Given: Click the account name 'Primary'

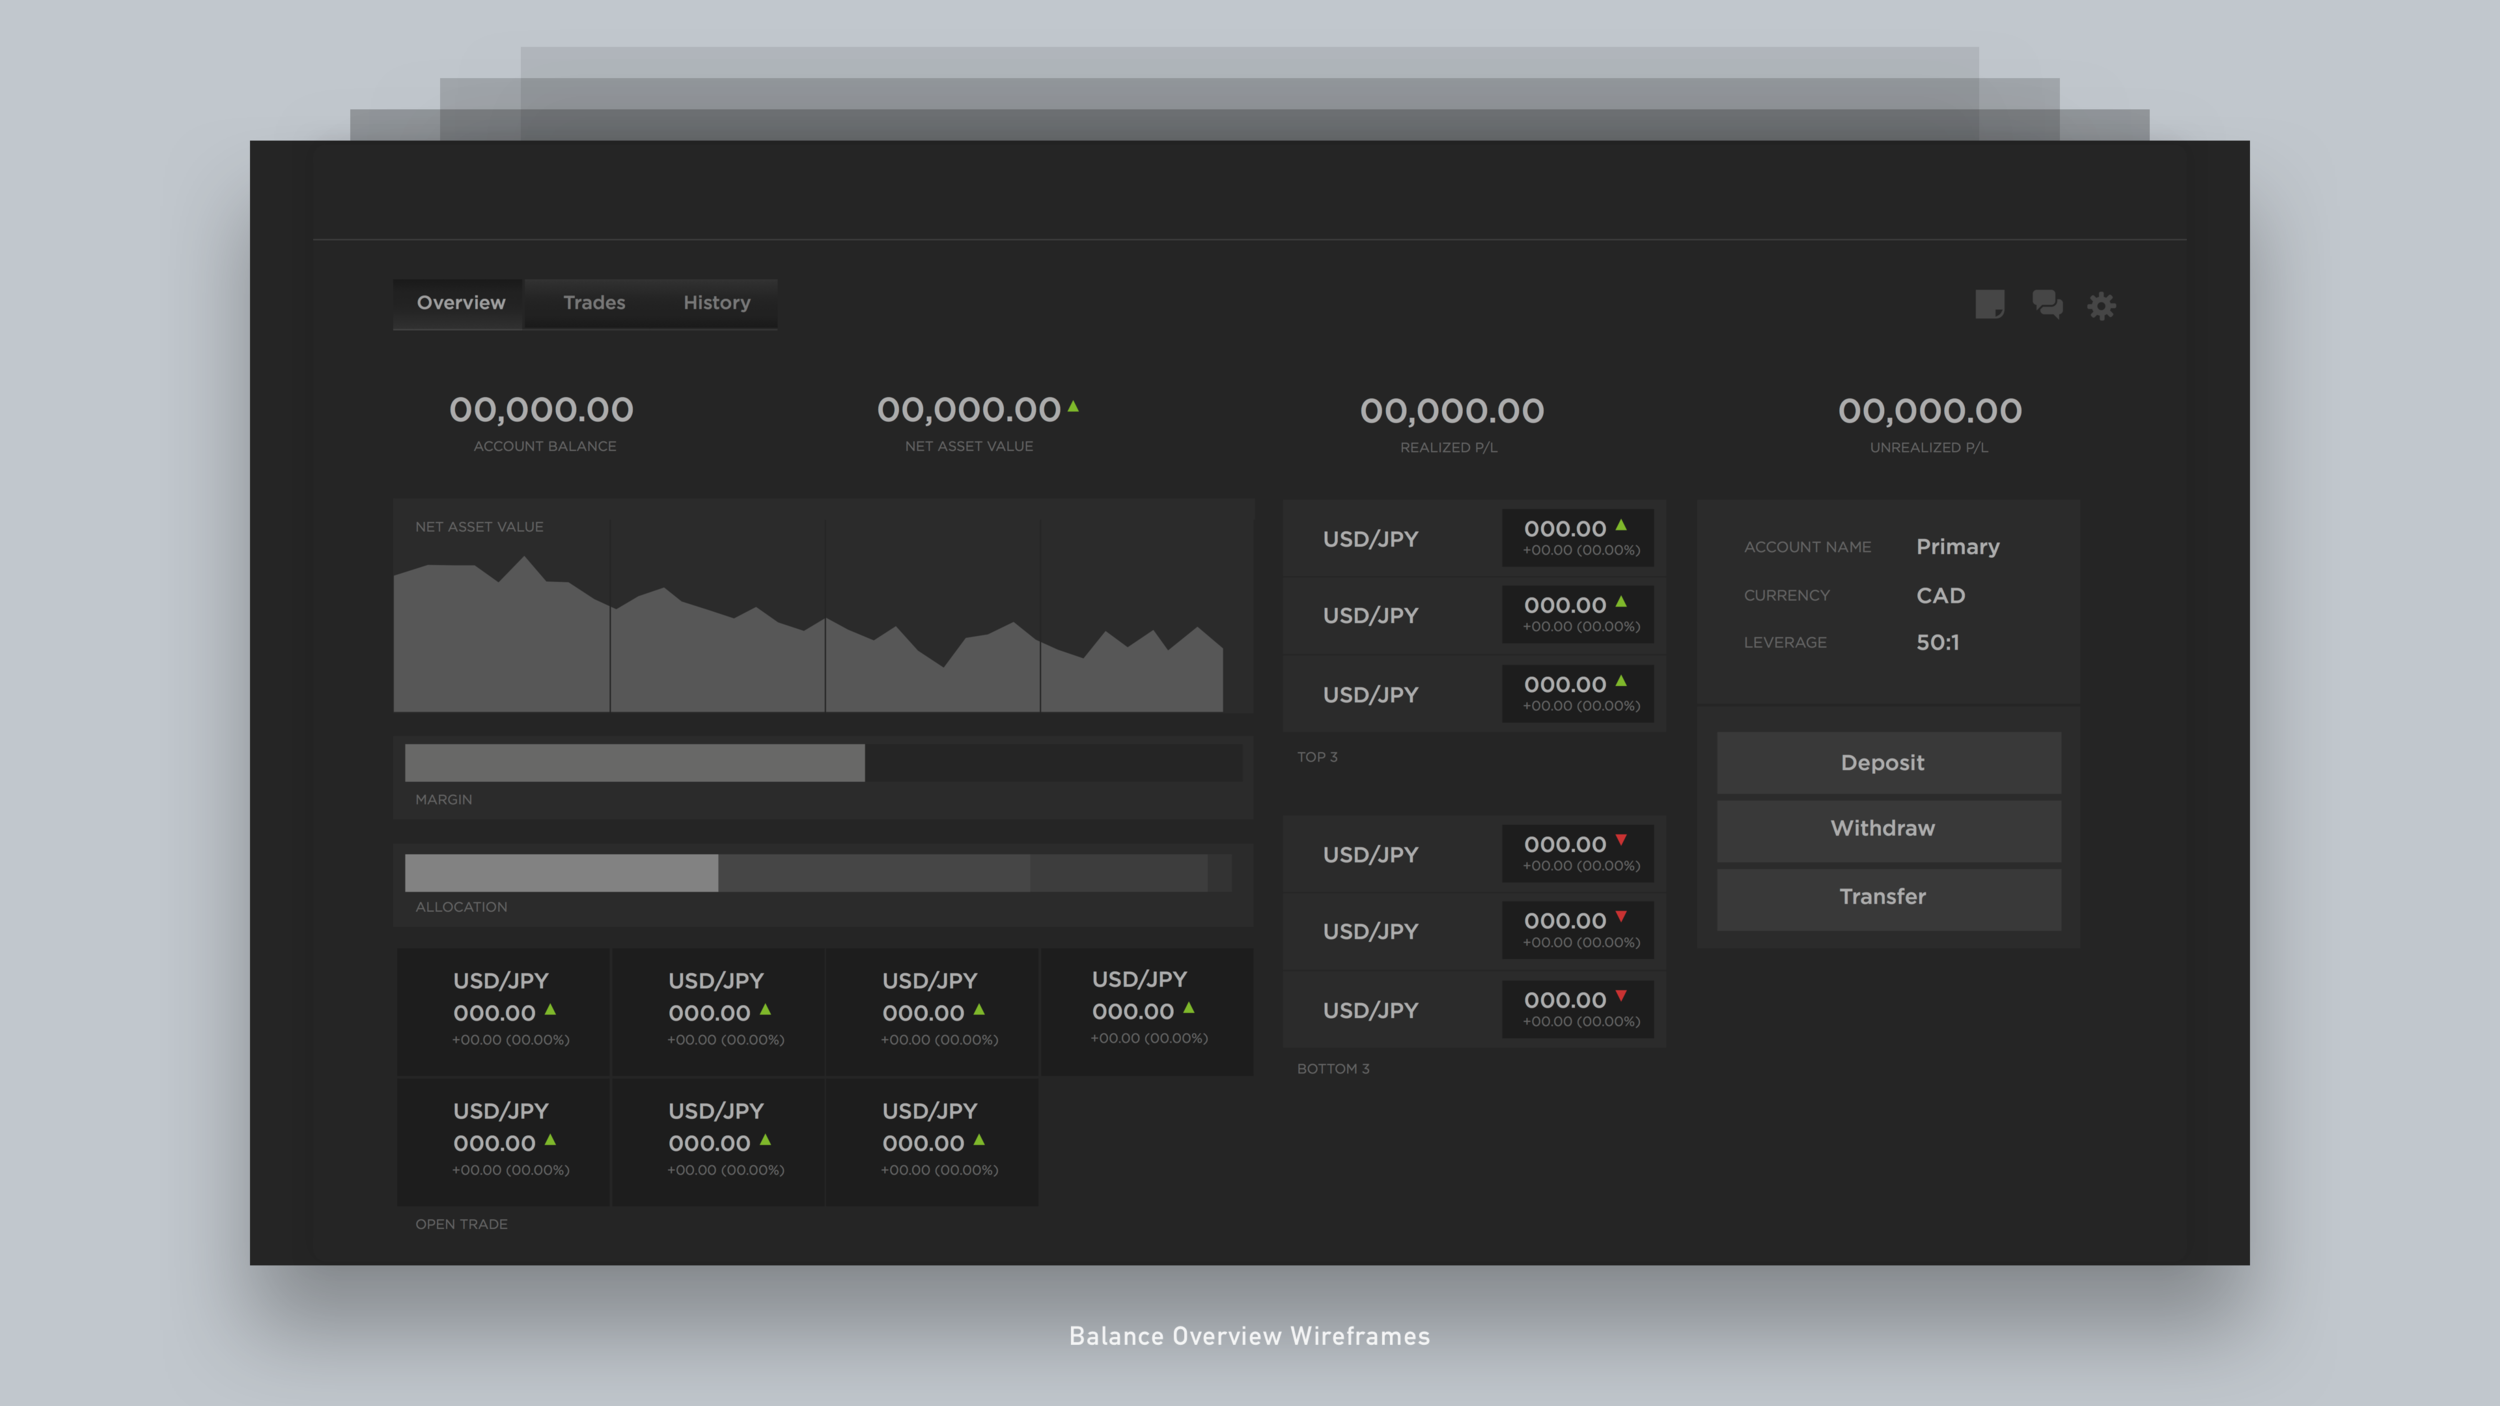Looking at the screenshot, I should point(1958,547).
